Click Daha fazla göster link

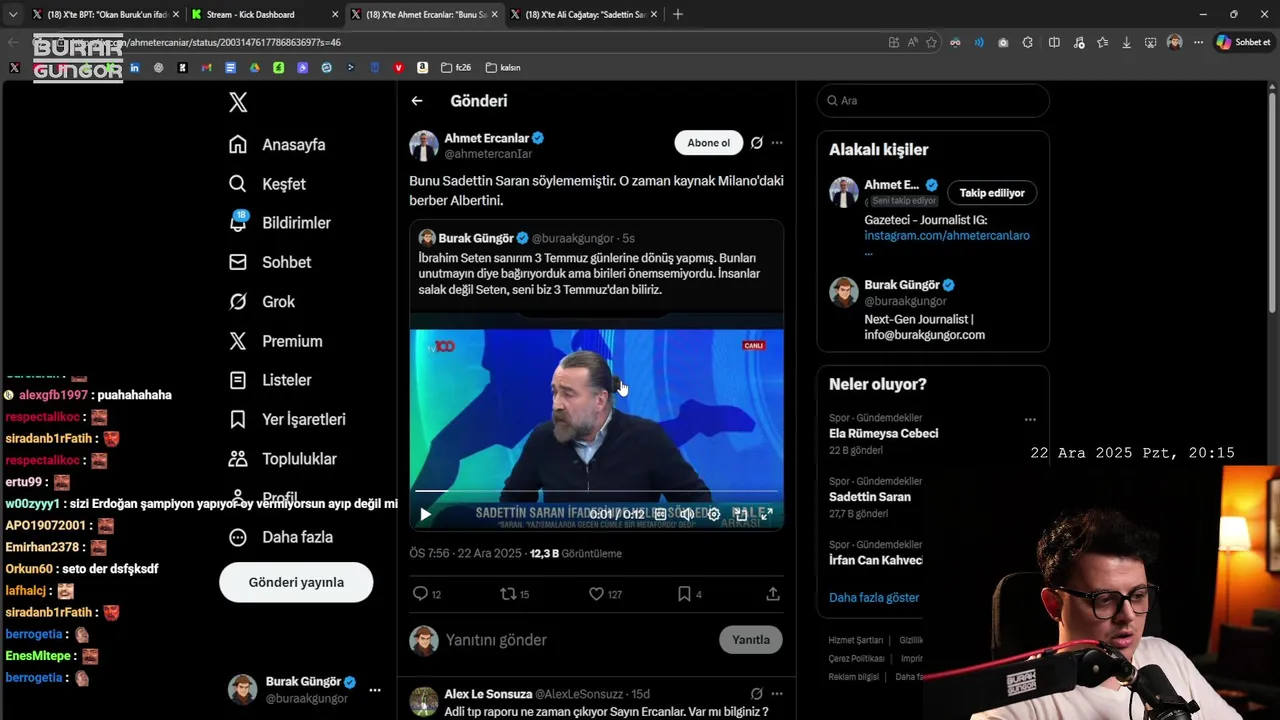pyautogui.click(x=874, y=598)
